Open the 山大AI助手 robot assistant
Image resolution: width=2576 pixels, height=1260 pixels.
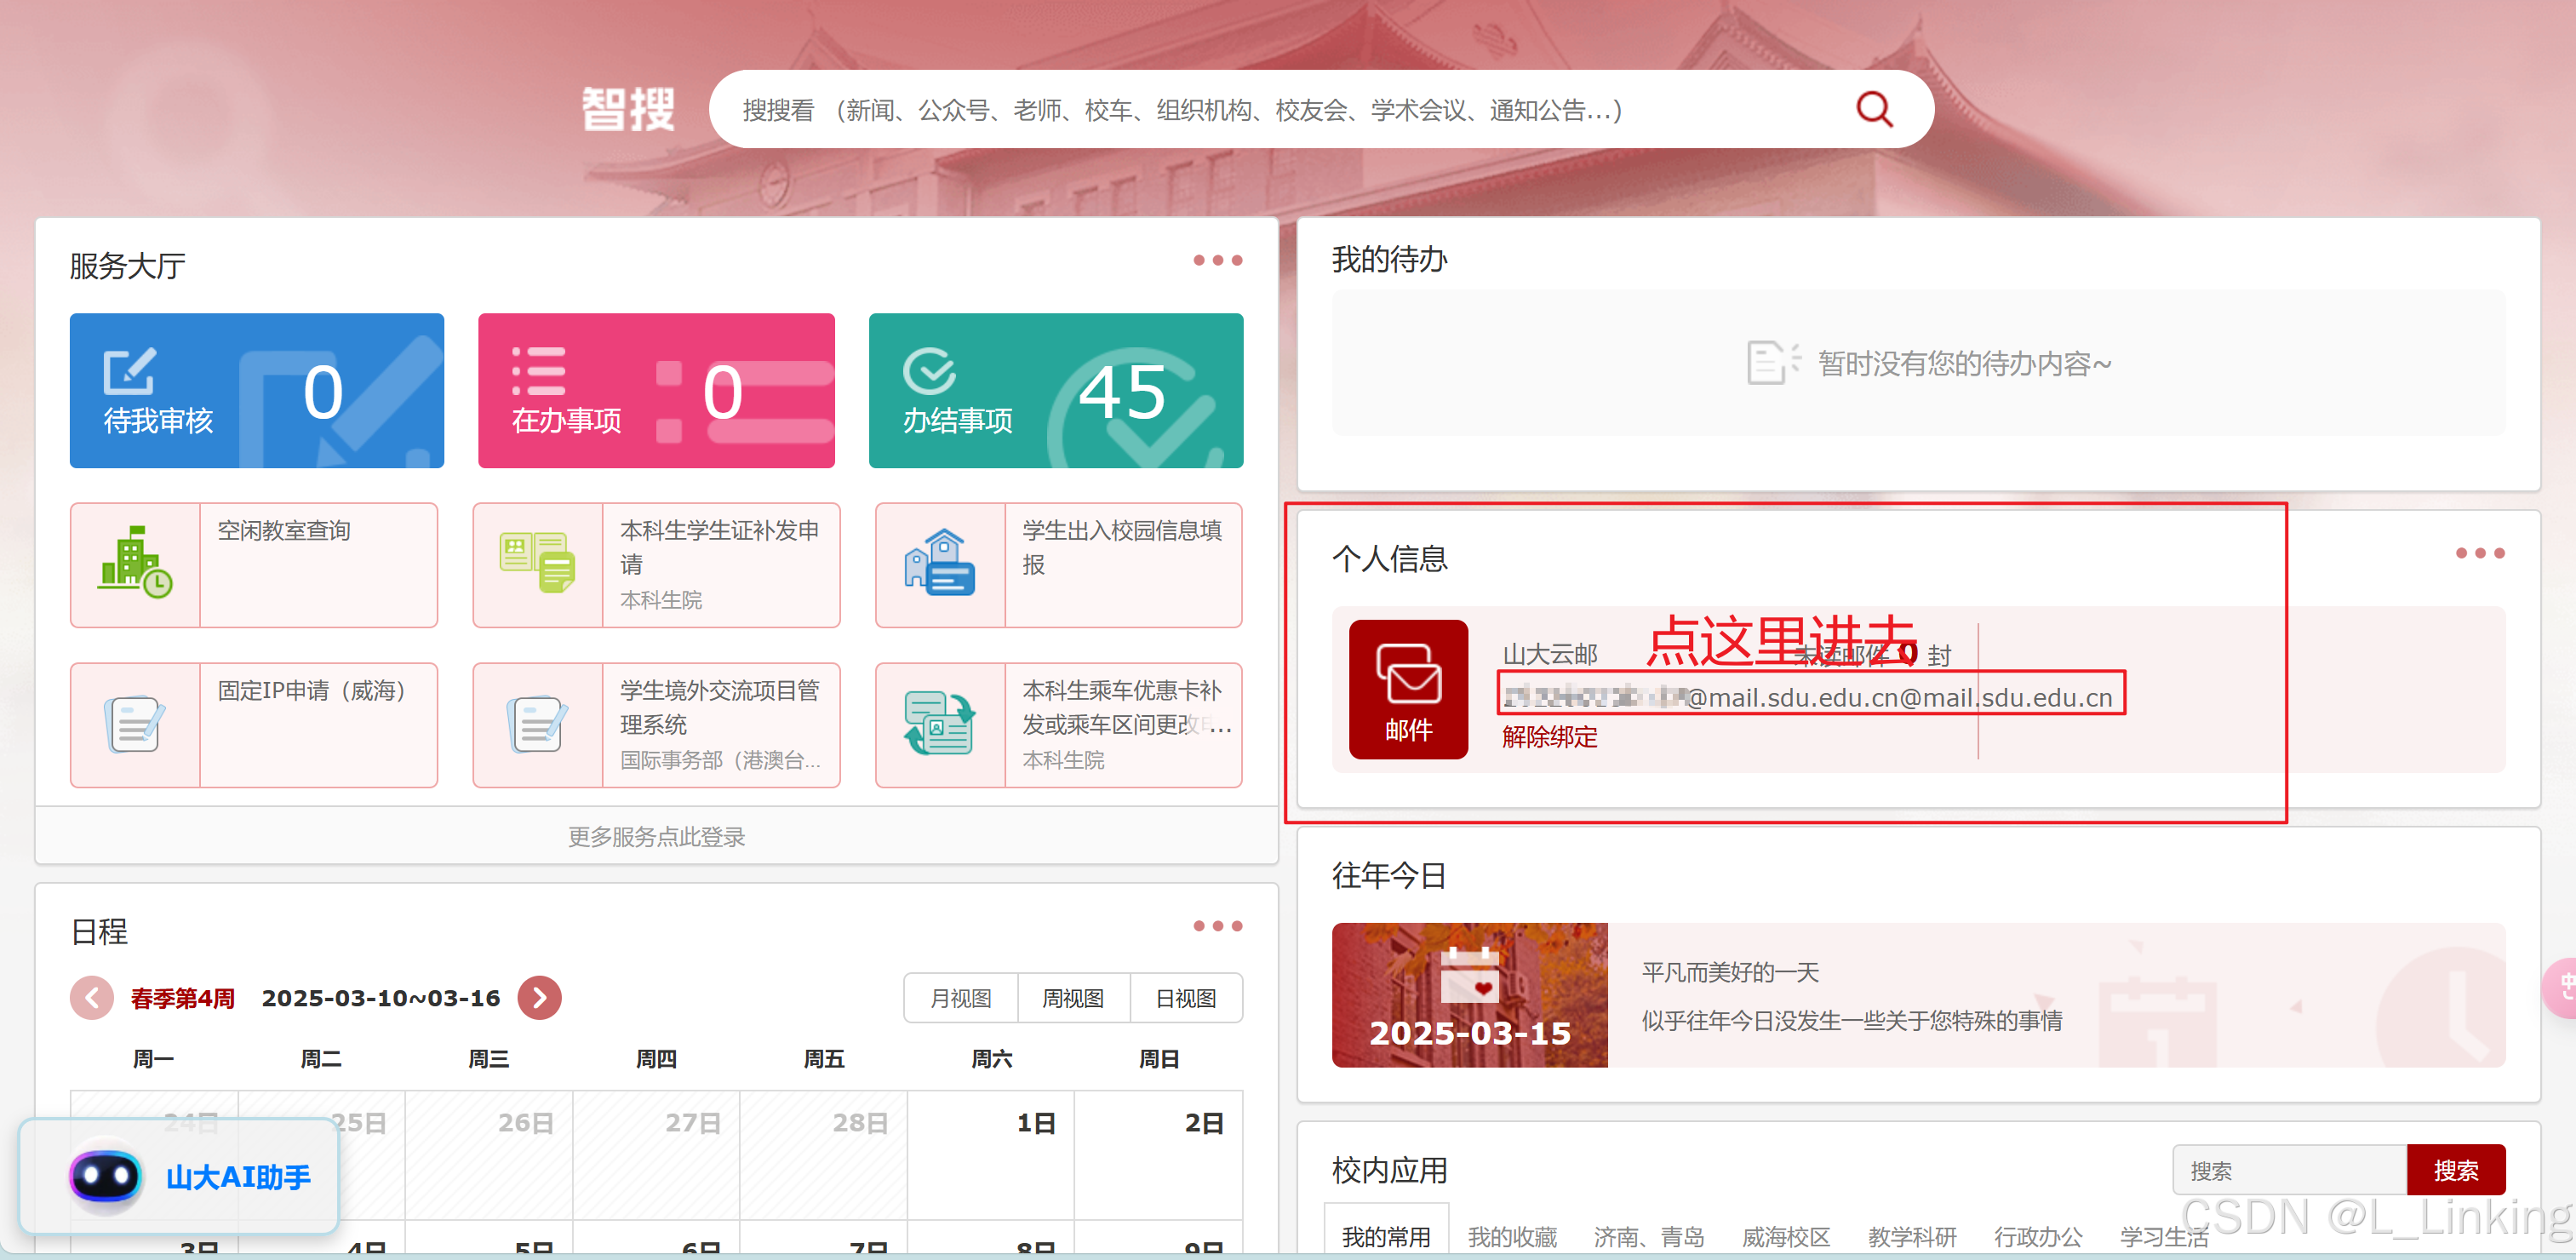point(180,1177)
